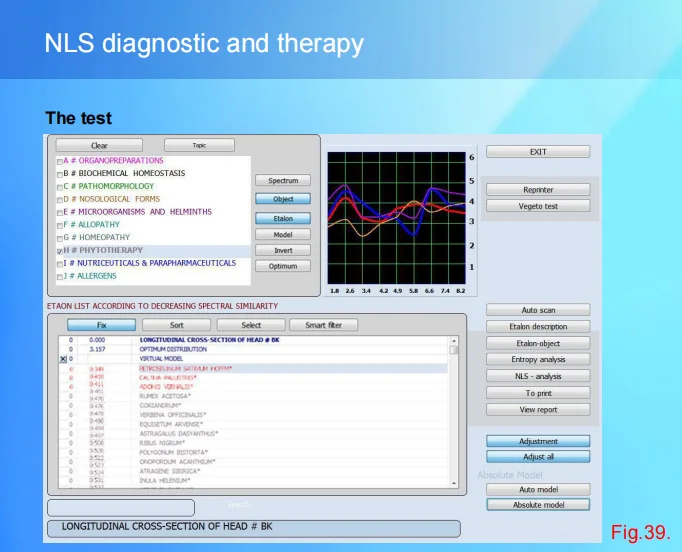Toggle the Object button
The width and height of the screenshot is (682, 552).
[x=283, y=199]
